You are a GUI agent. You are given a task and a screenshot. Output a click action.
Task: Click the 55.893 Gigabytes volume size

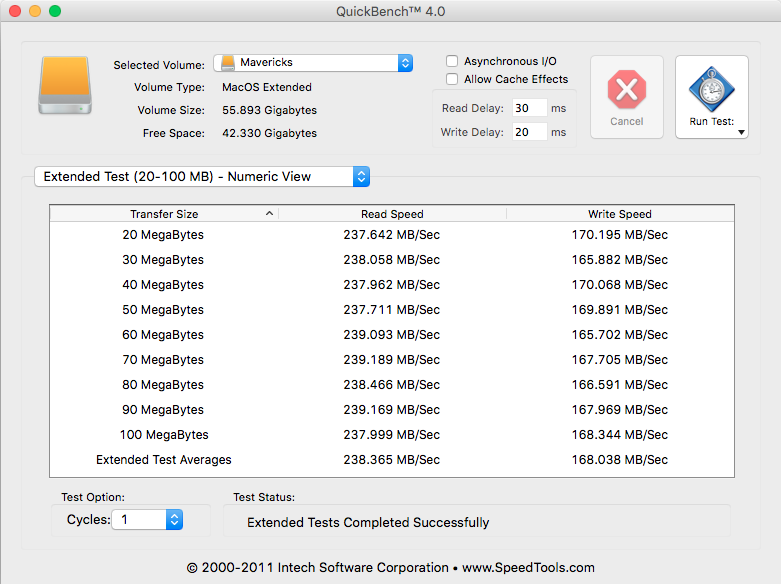pos(269,110)
